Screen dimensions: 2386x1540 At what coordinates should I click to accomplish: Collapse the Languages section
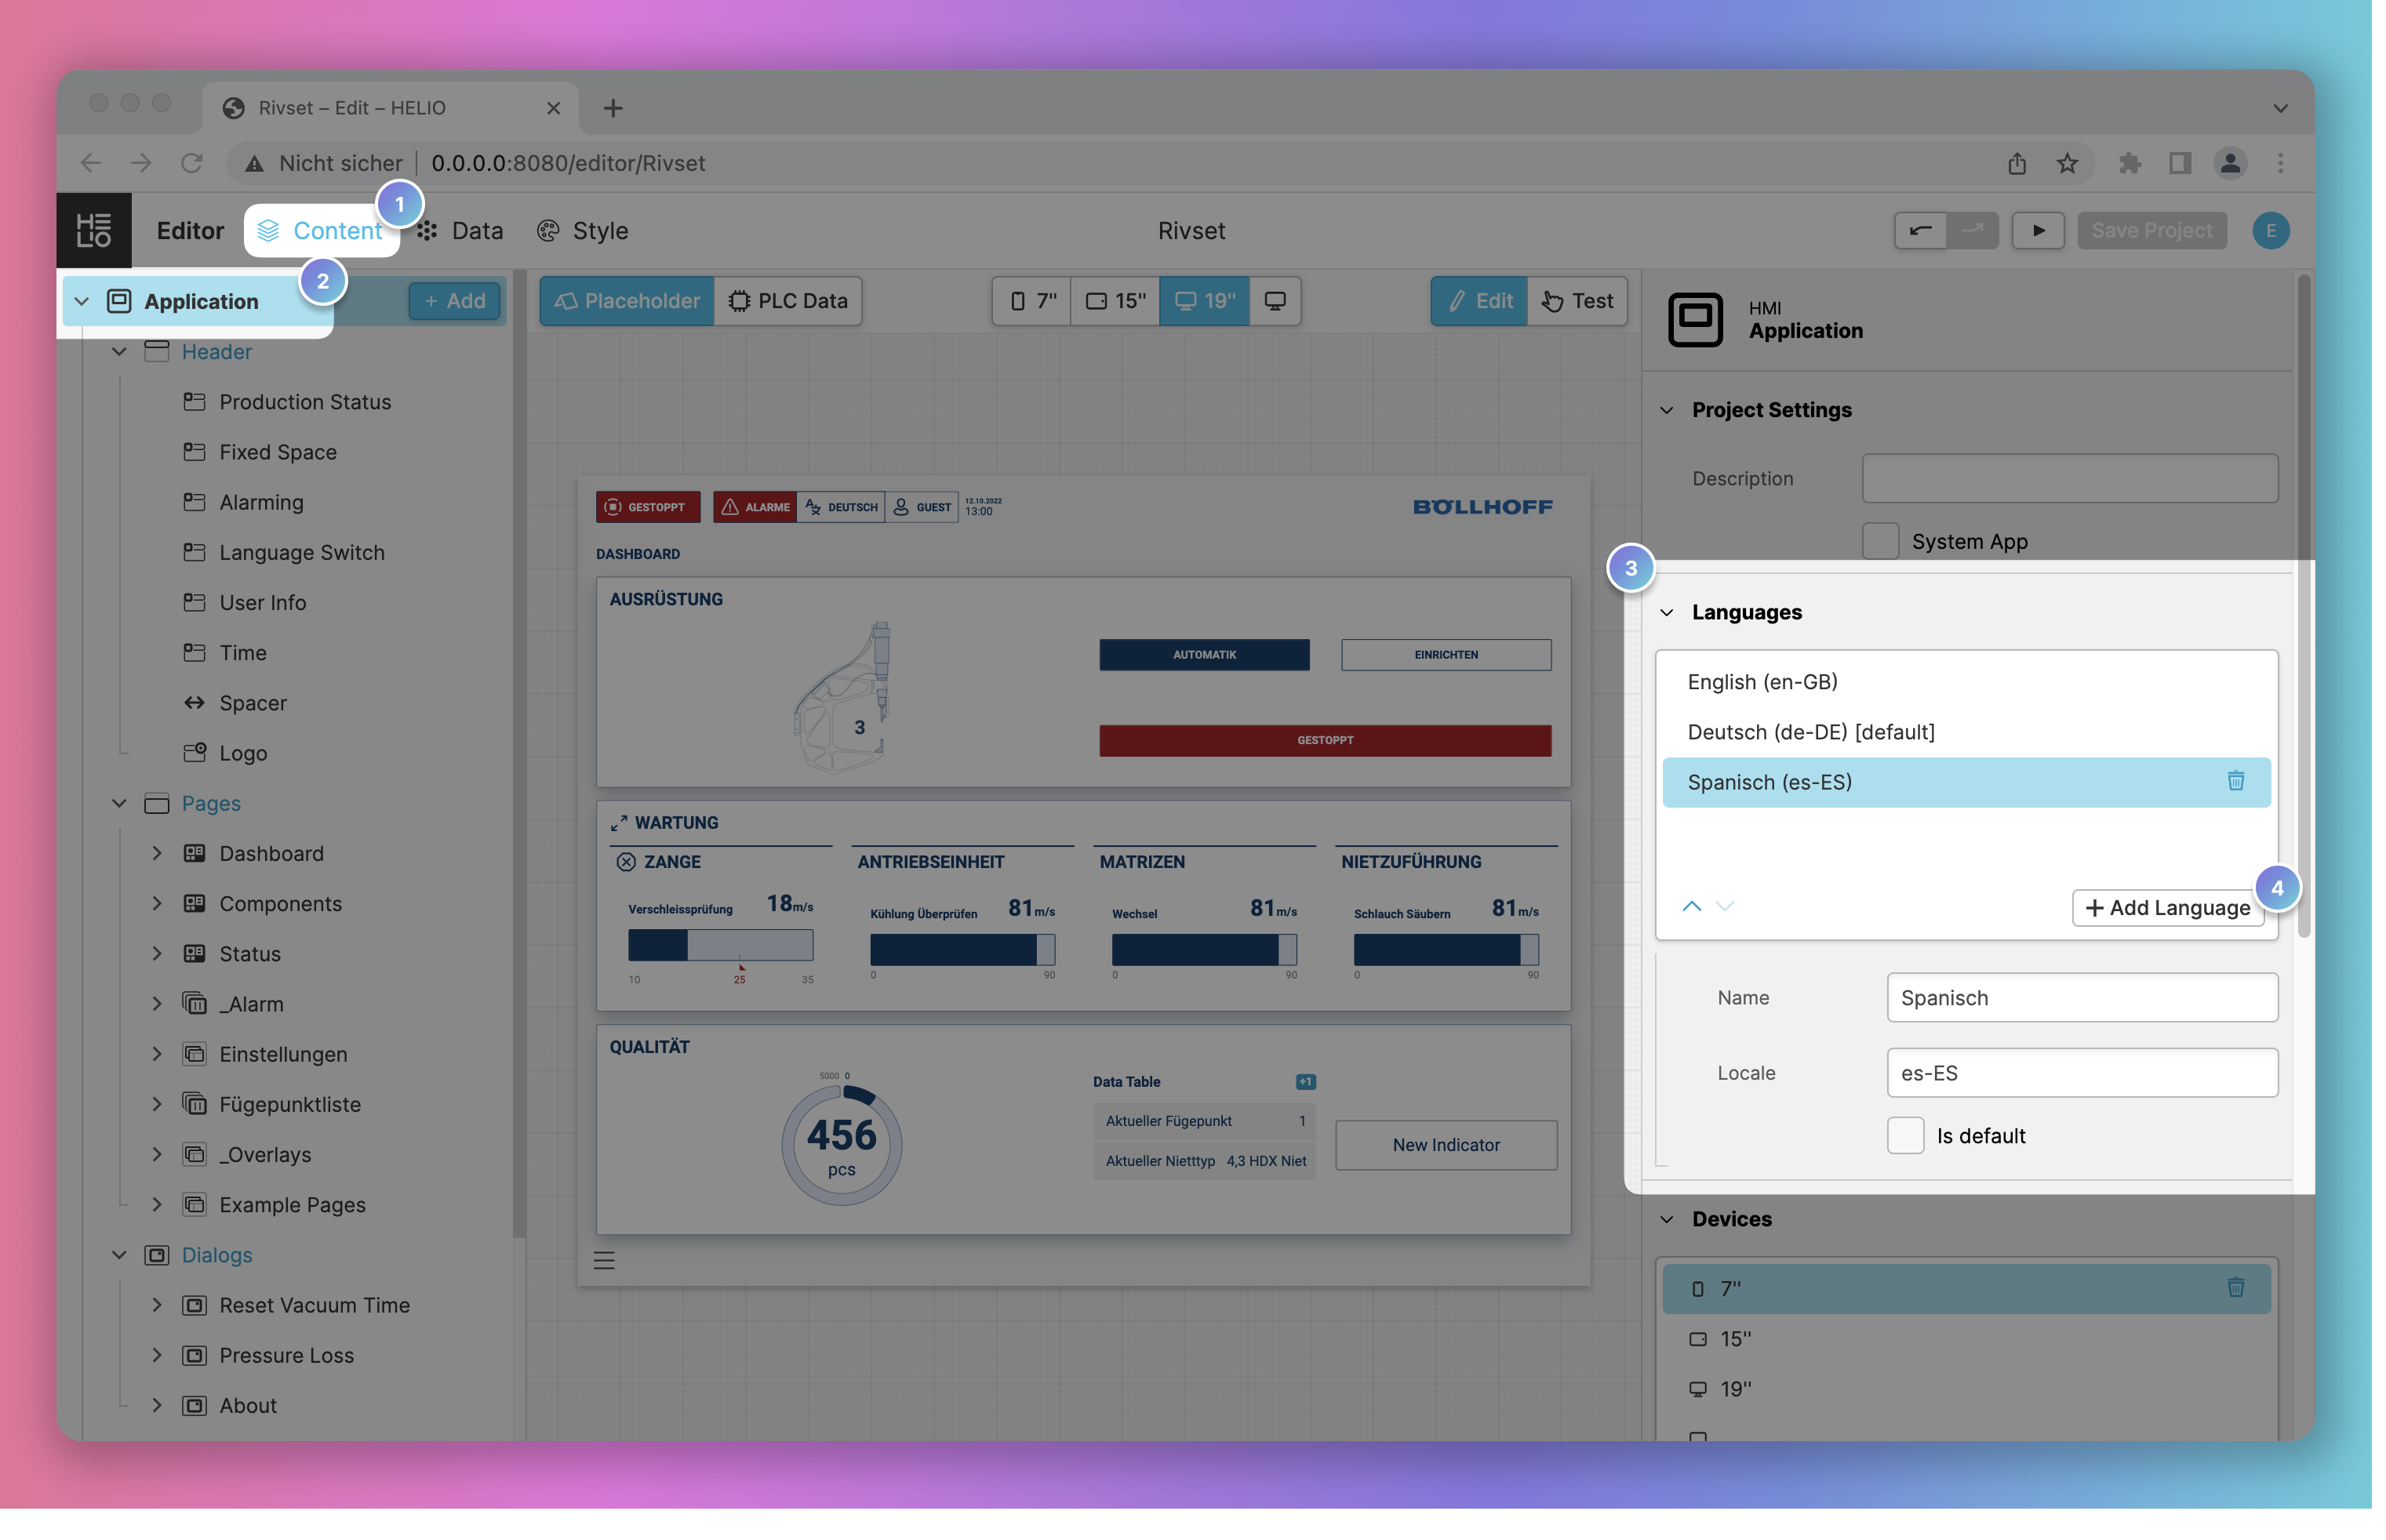tap(1667, 612)
